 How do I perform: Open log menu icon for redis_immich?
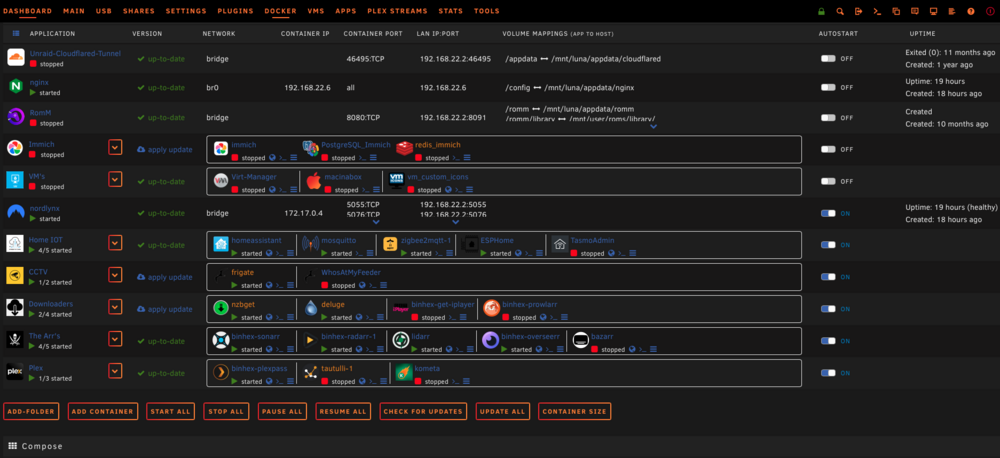pos(467,158)
